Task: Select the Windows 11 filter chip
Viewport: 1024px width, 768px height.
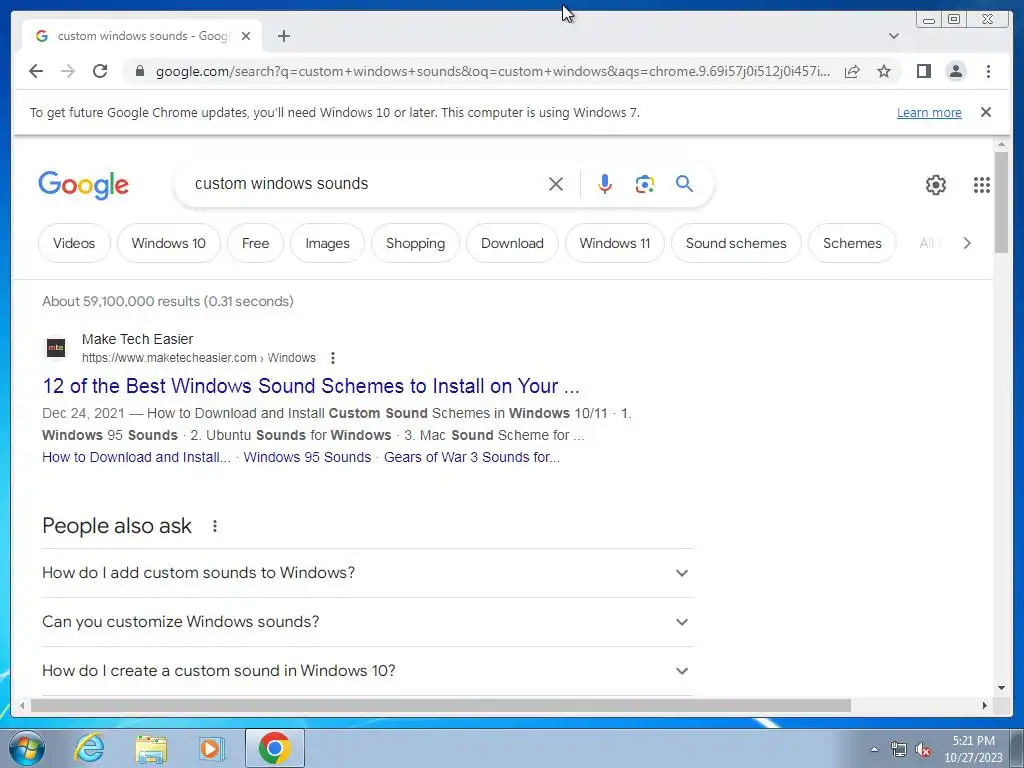Action: (615, 243)
